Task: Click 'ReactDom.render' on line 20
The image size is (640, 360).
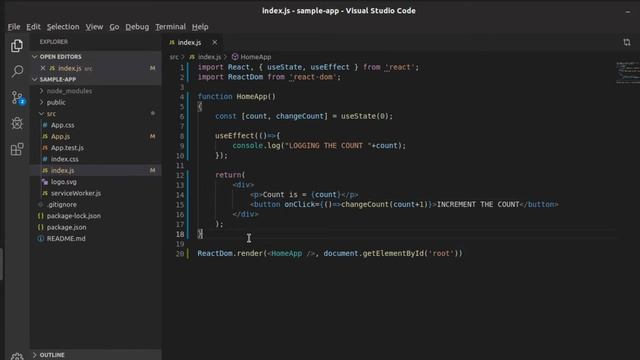Action: [230, 253]
